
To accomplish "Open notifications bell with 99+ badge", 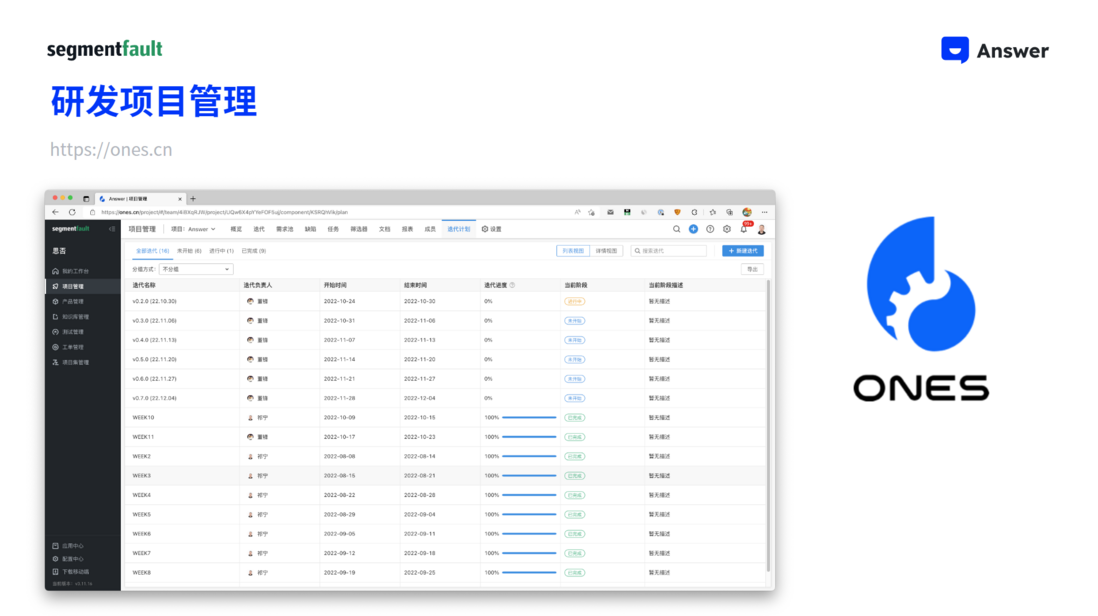I will [x=744, y=228].
